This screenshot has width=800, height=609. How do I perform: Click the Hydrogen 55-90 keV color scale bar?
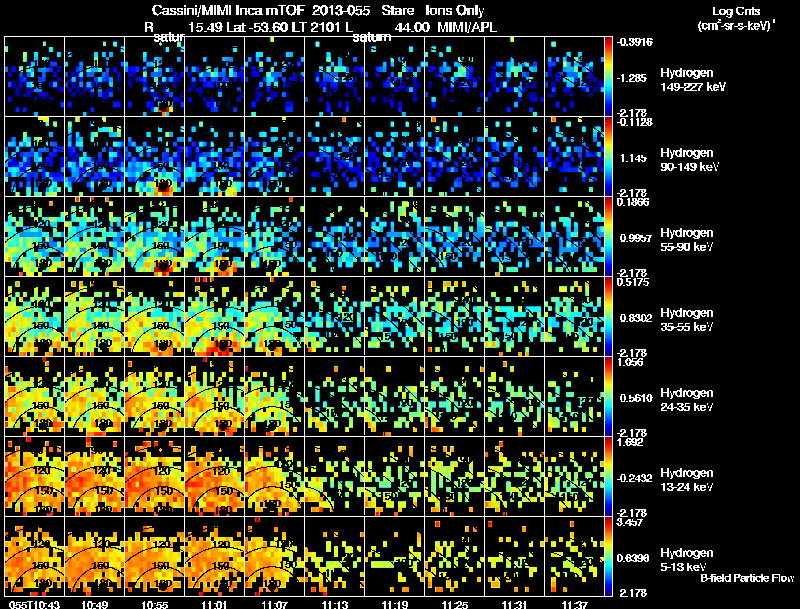(608, 237)
